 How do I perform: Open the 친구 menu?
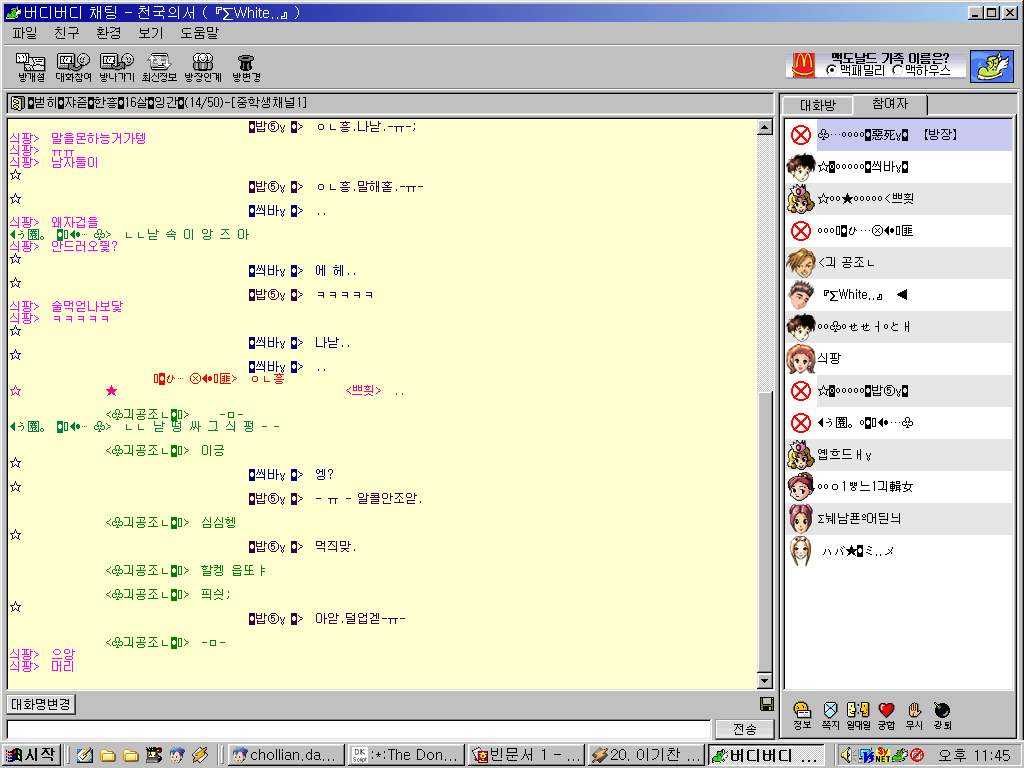66,33
